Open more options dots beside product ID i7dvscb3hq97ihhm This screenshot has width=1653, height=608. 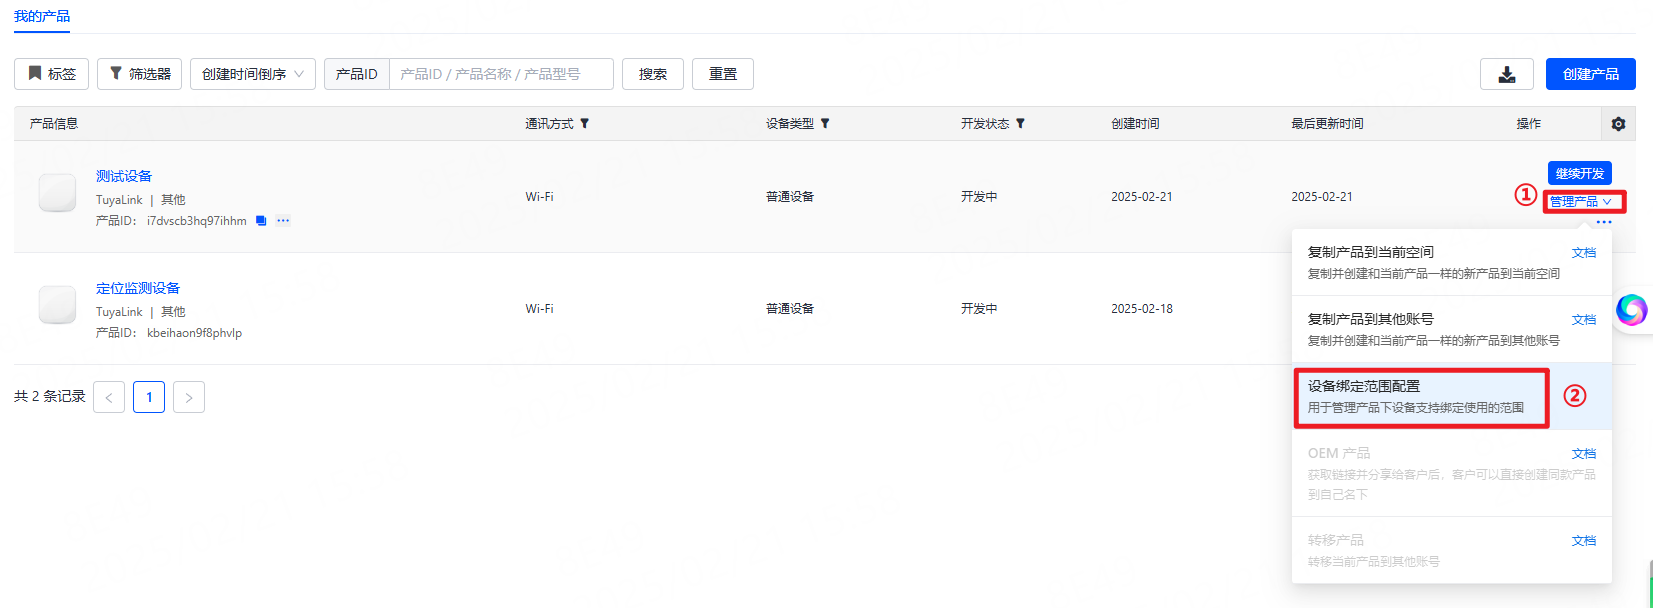pyautogui.click(x=283, y=221)
